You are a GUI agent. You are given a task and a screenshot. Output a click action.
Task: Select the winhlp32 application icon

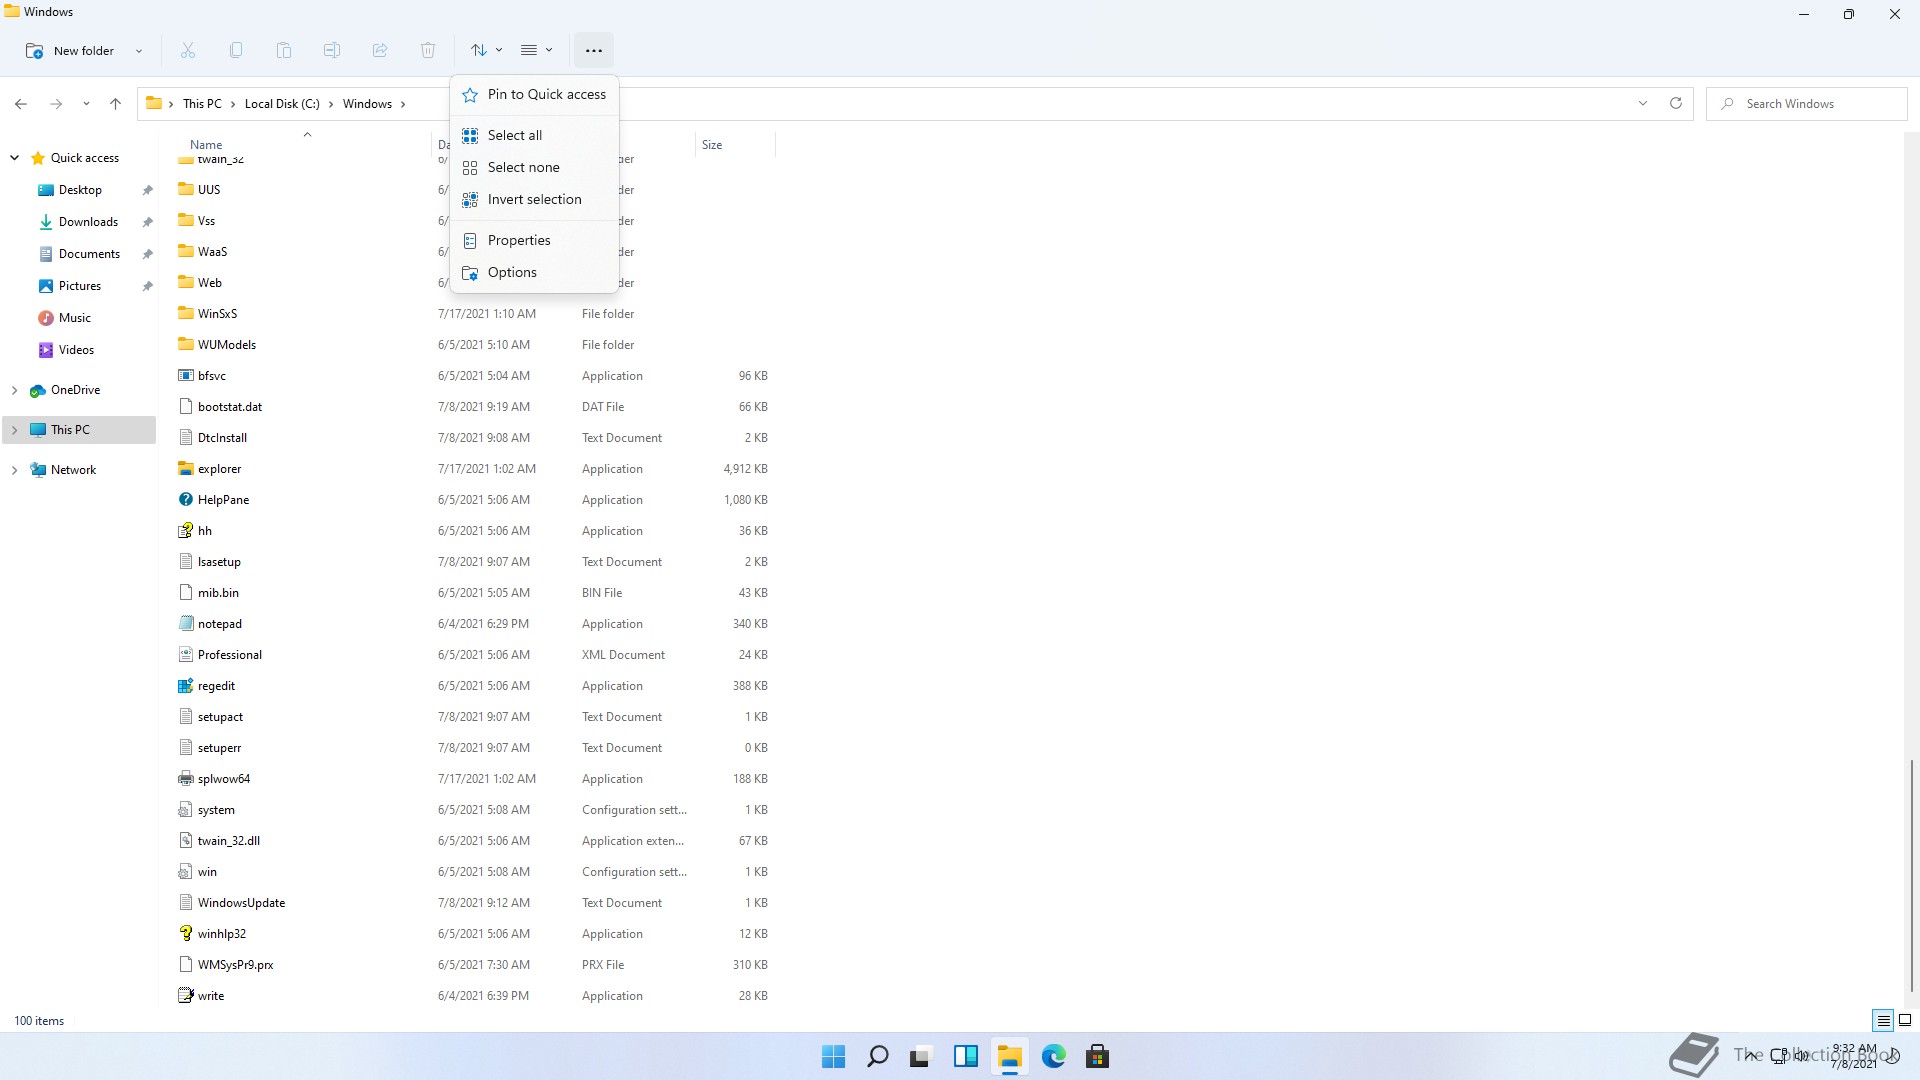185,933
